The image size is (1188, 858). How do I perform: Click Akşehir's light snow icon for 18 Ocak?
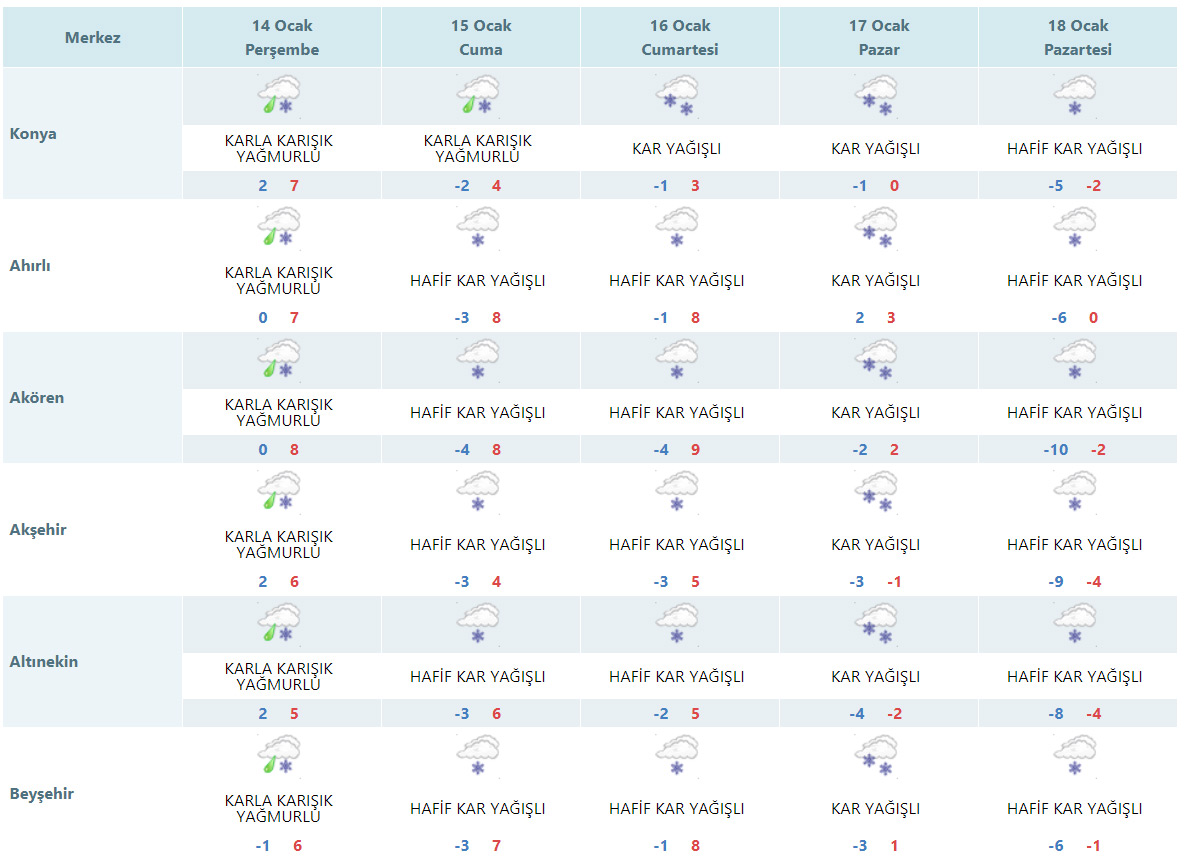coord(1075,491)
